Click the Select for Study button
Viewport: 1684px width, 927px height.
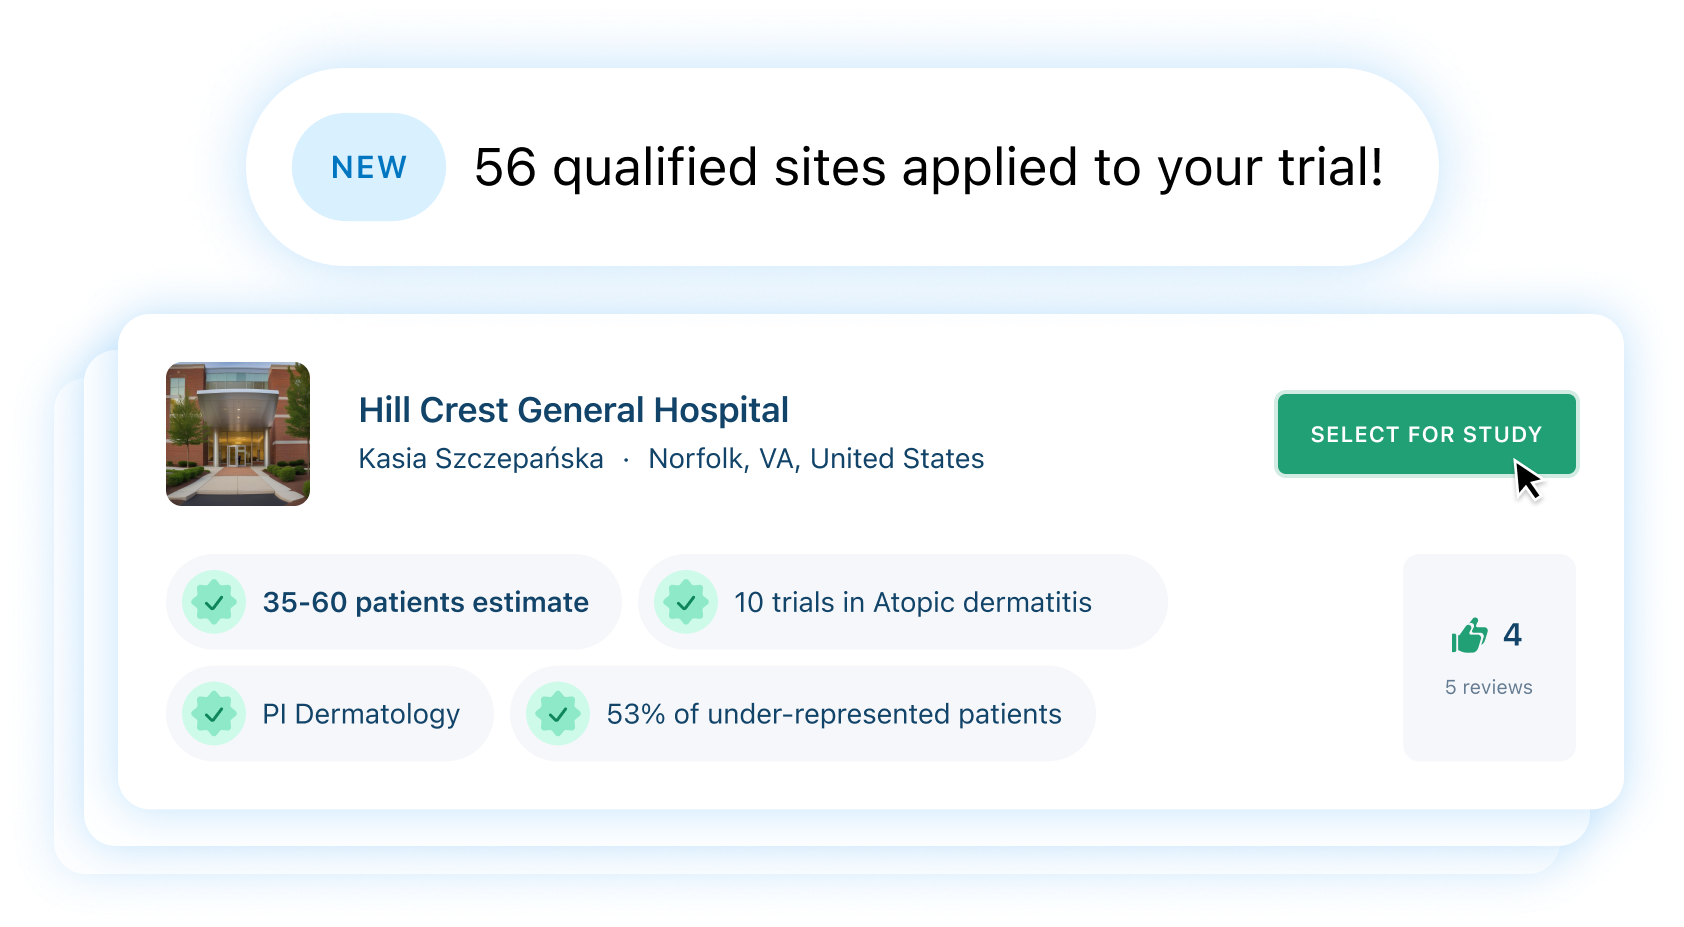point(1426,434)
